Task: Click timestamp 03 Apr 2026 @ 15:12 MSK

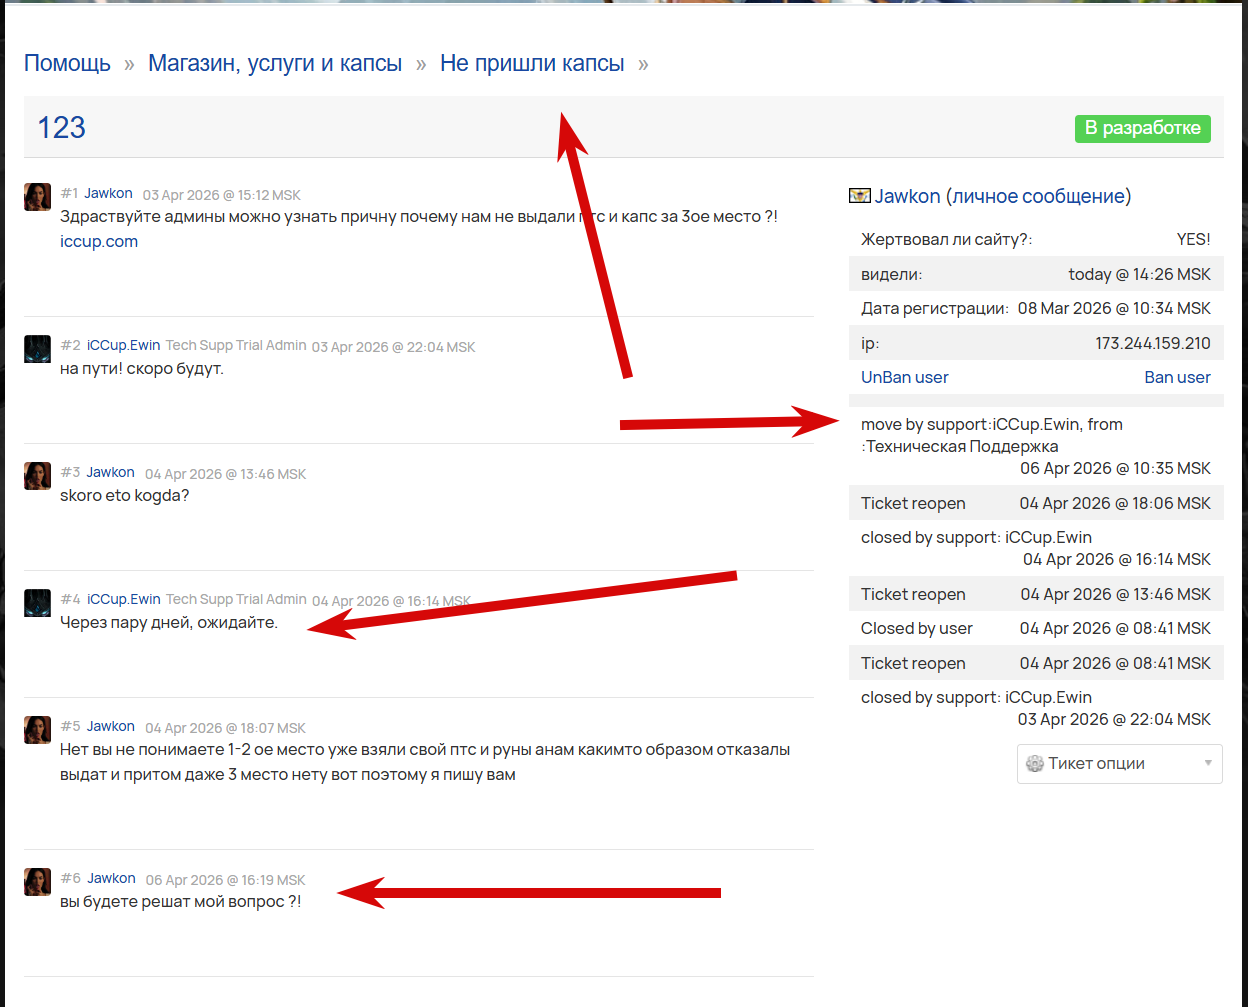Action: coord(221,195)
